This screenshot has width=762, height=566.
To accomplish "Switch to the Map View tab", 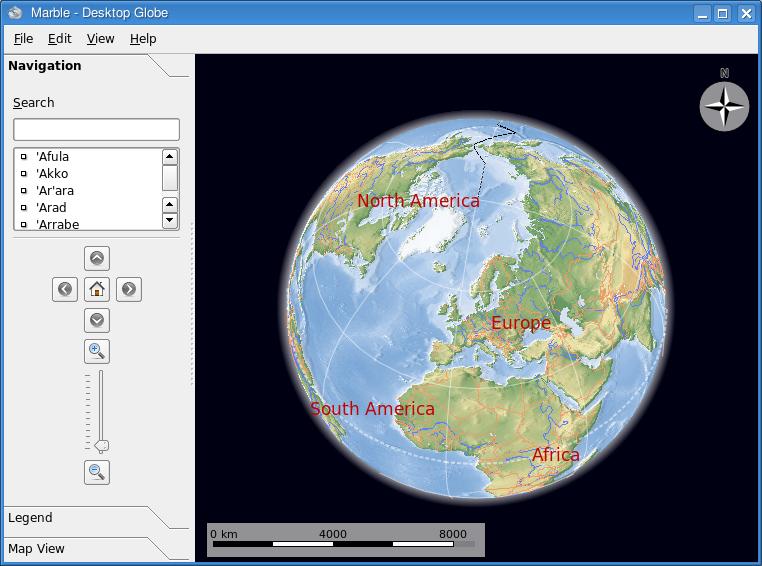I will coord(37,549).
